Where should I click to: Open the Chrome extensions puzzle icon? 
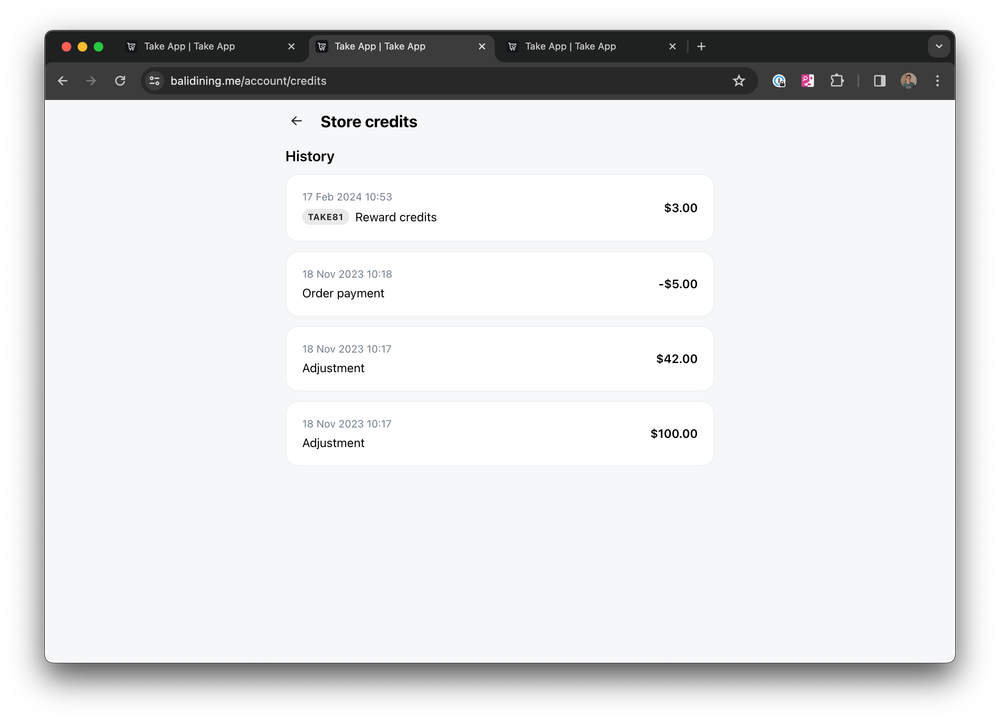(837, 81)
